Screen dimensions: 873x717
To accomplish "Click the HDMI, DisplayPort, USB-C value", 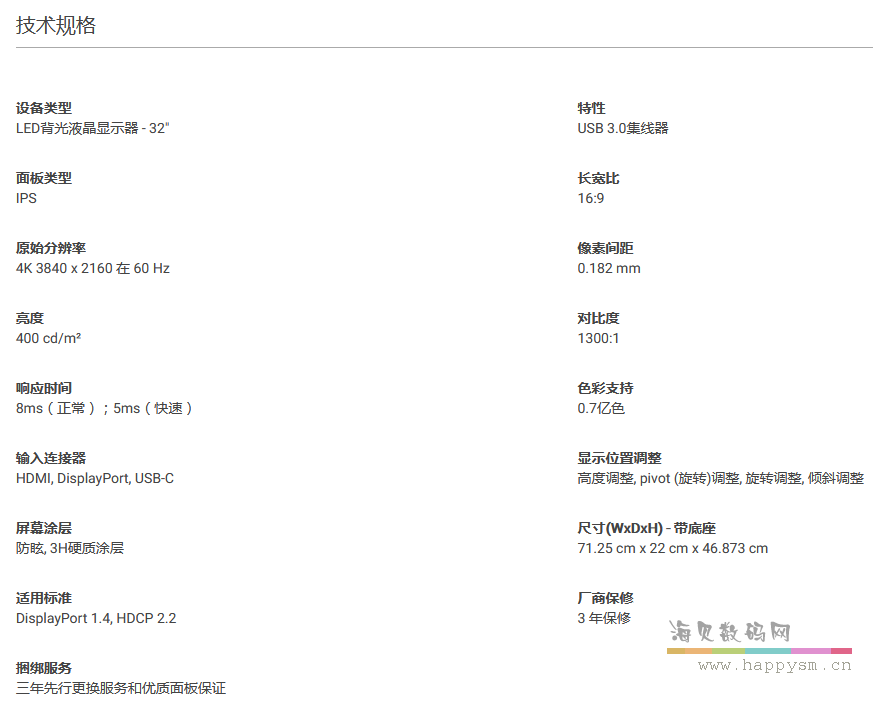I will [x=95, y=479].
